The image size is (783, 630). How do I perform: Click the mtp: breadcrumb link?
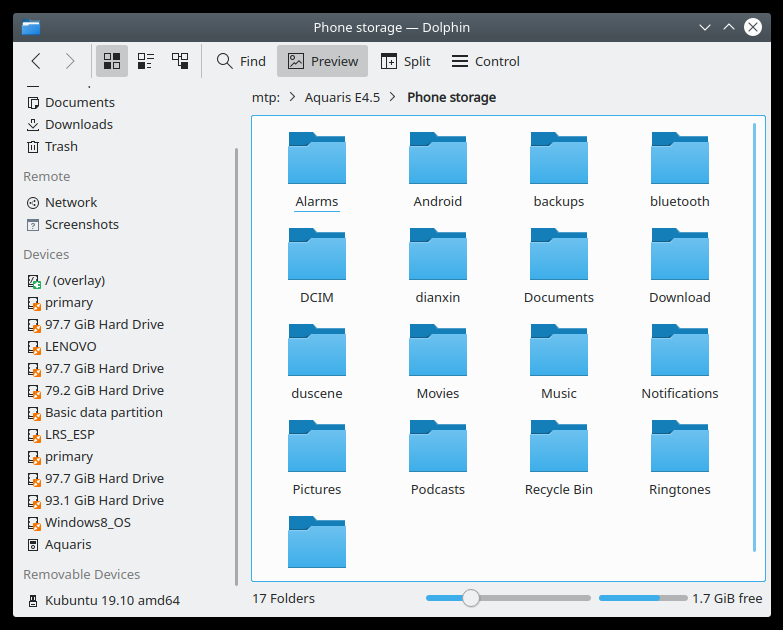265,98
